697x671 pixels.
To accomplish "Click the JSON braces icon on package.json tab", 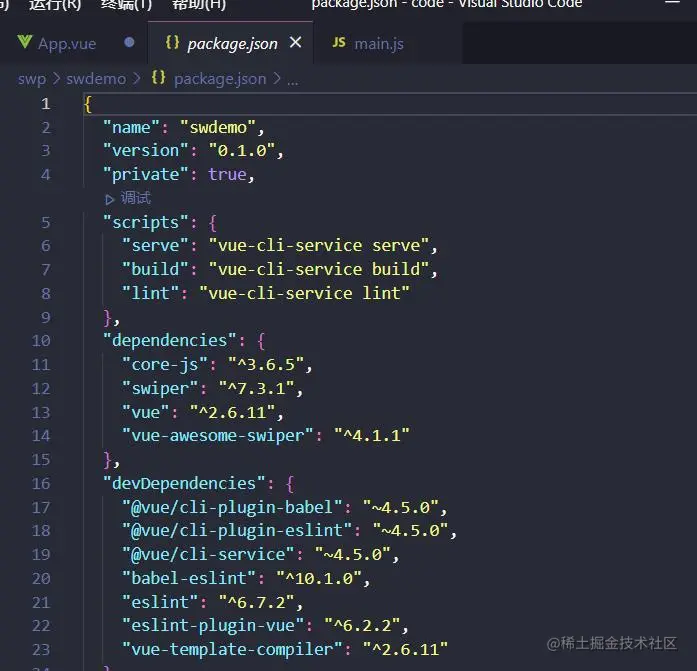I will (x=172, y=43).
